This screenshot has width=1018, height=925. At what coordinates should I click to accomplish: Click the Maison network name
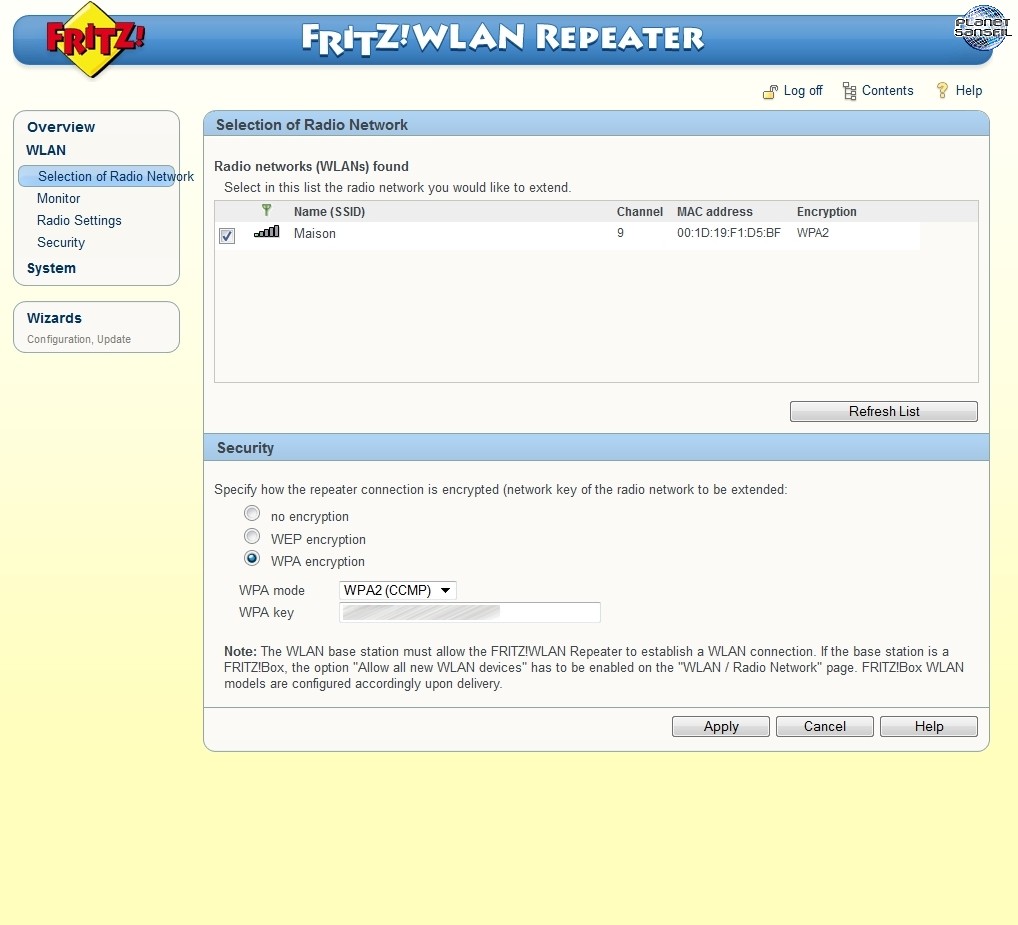315,234
